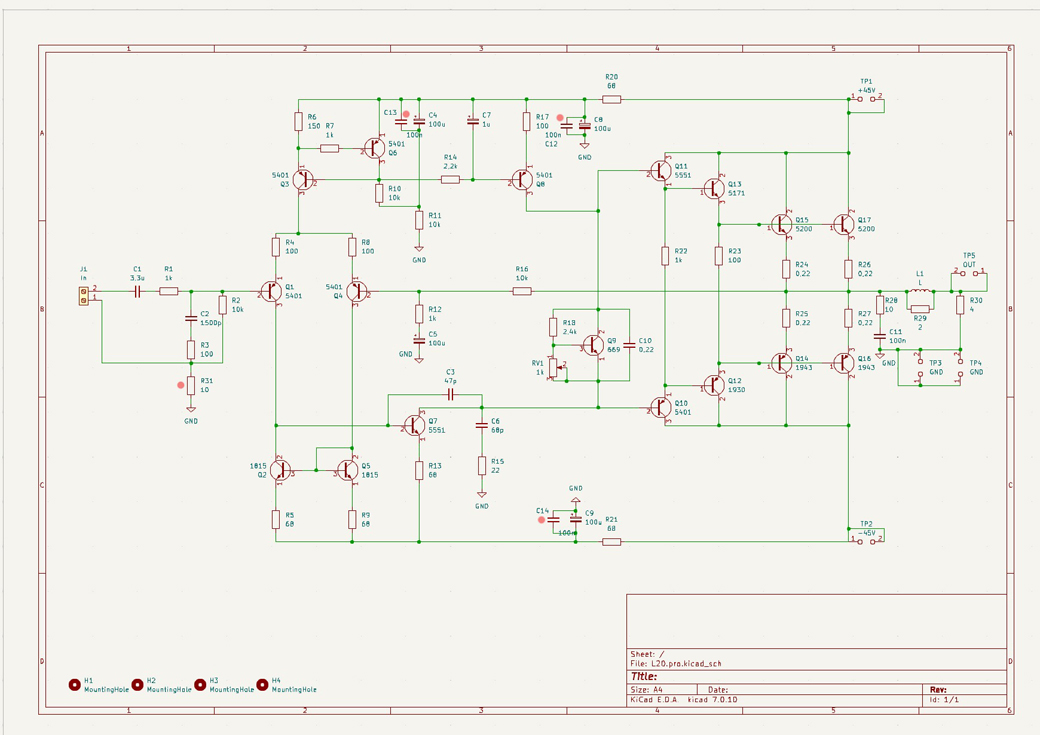1040x735 pixels.
Task: Click the R16 10k feedback resistor
Action: (x=522, y=291)
